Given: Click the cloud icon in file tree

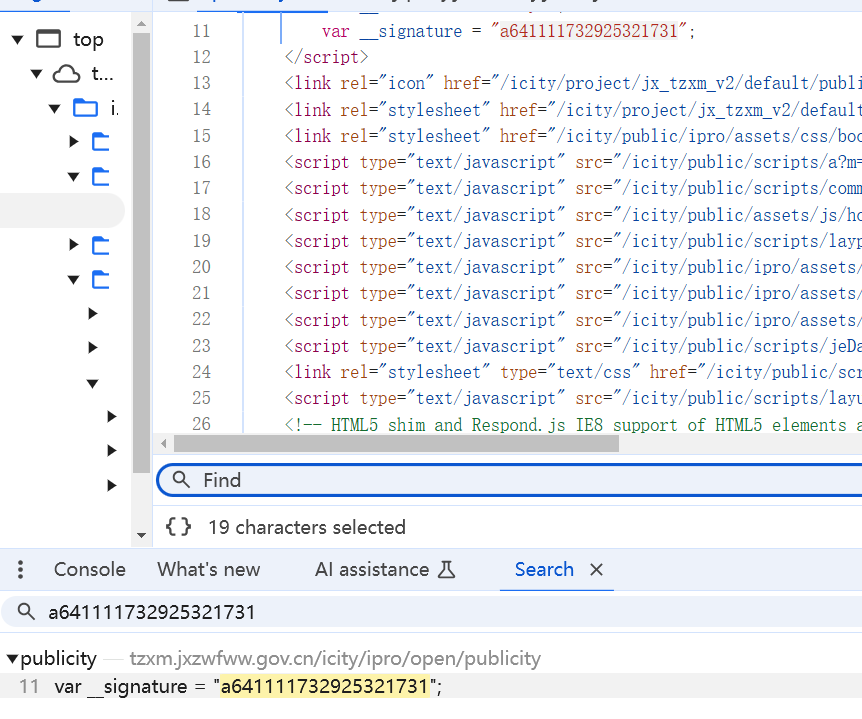Looking at the screenshot, I should point(66,73).
